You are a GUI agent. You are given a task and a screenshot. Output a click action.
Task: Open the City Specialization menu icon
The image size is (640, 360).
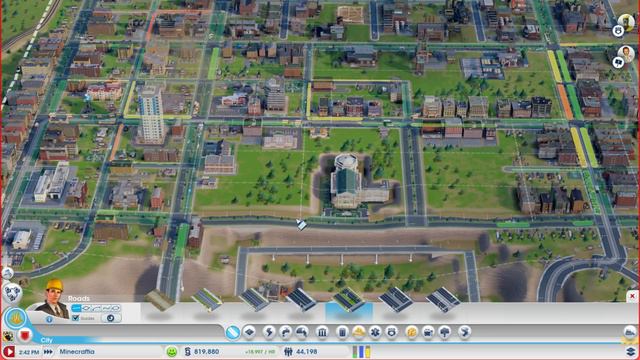pos(464,332)
